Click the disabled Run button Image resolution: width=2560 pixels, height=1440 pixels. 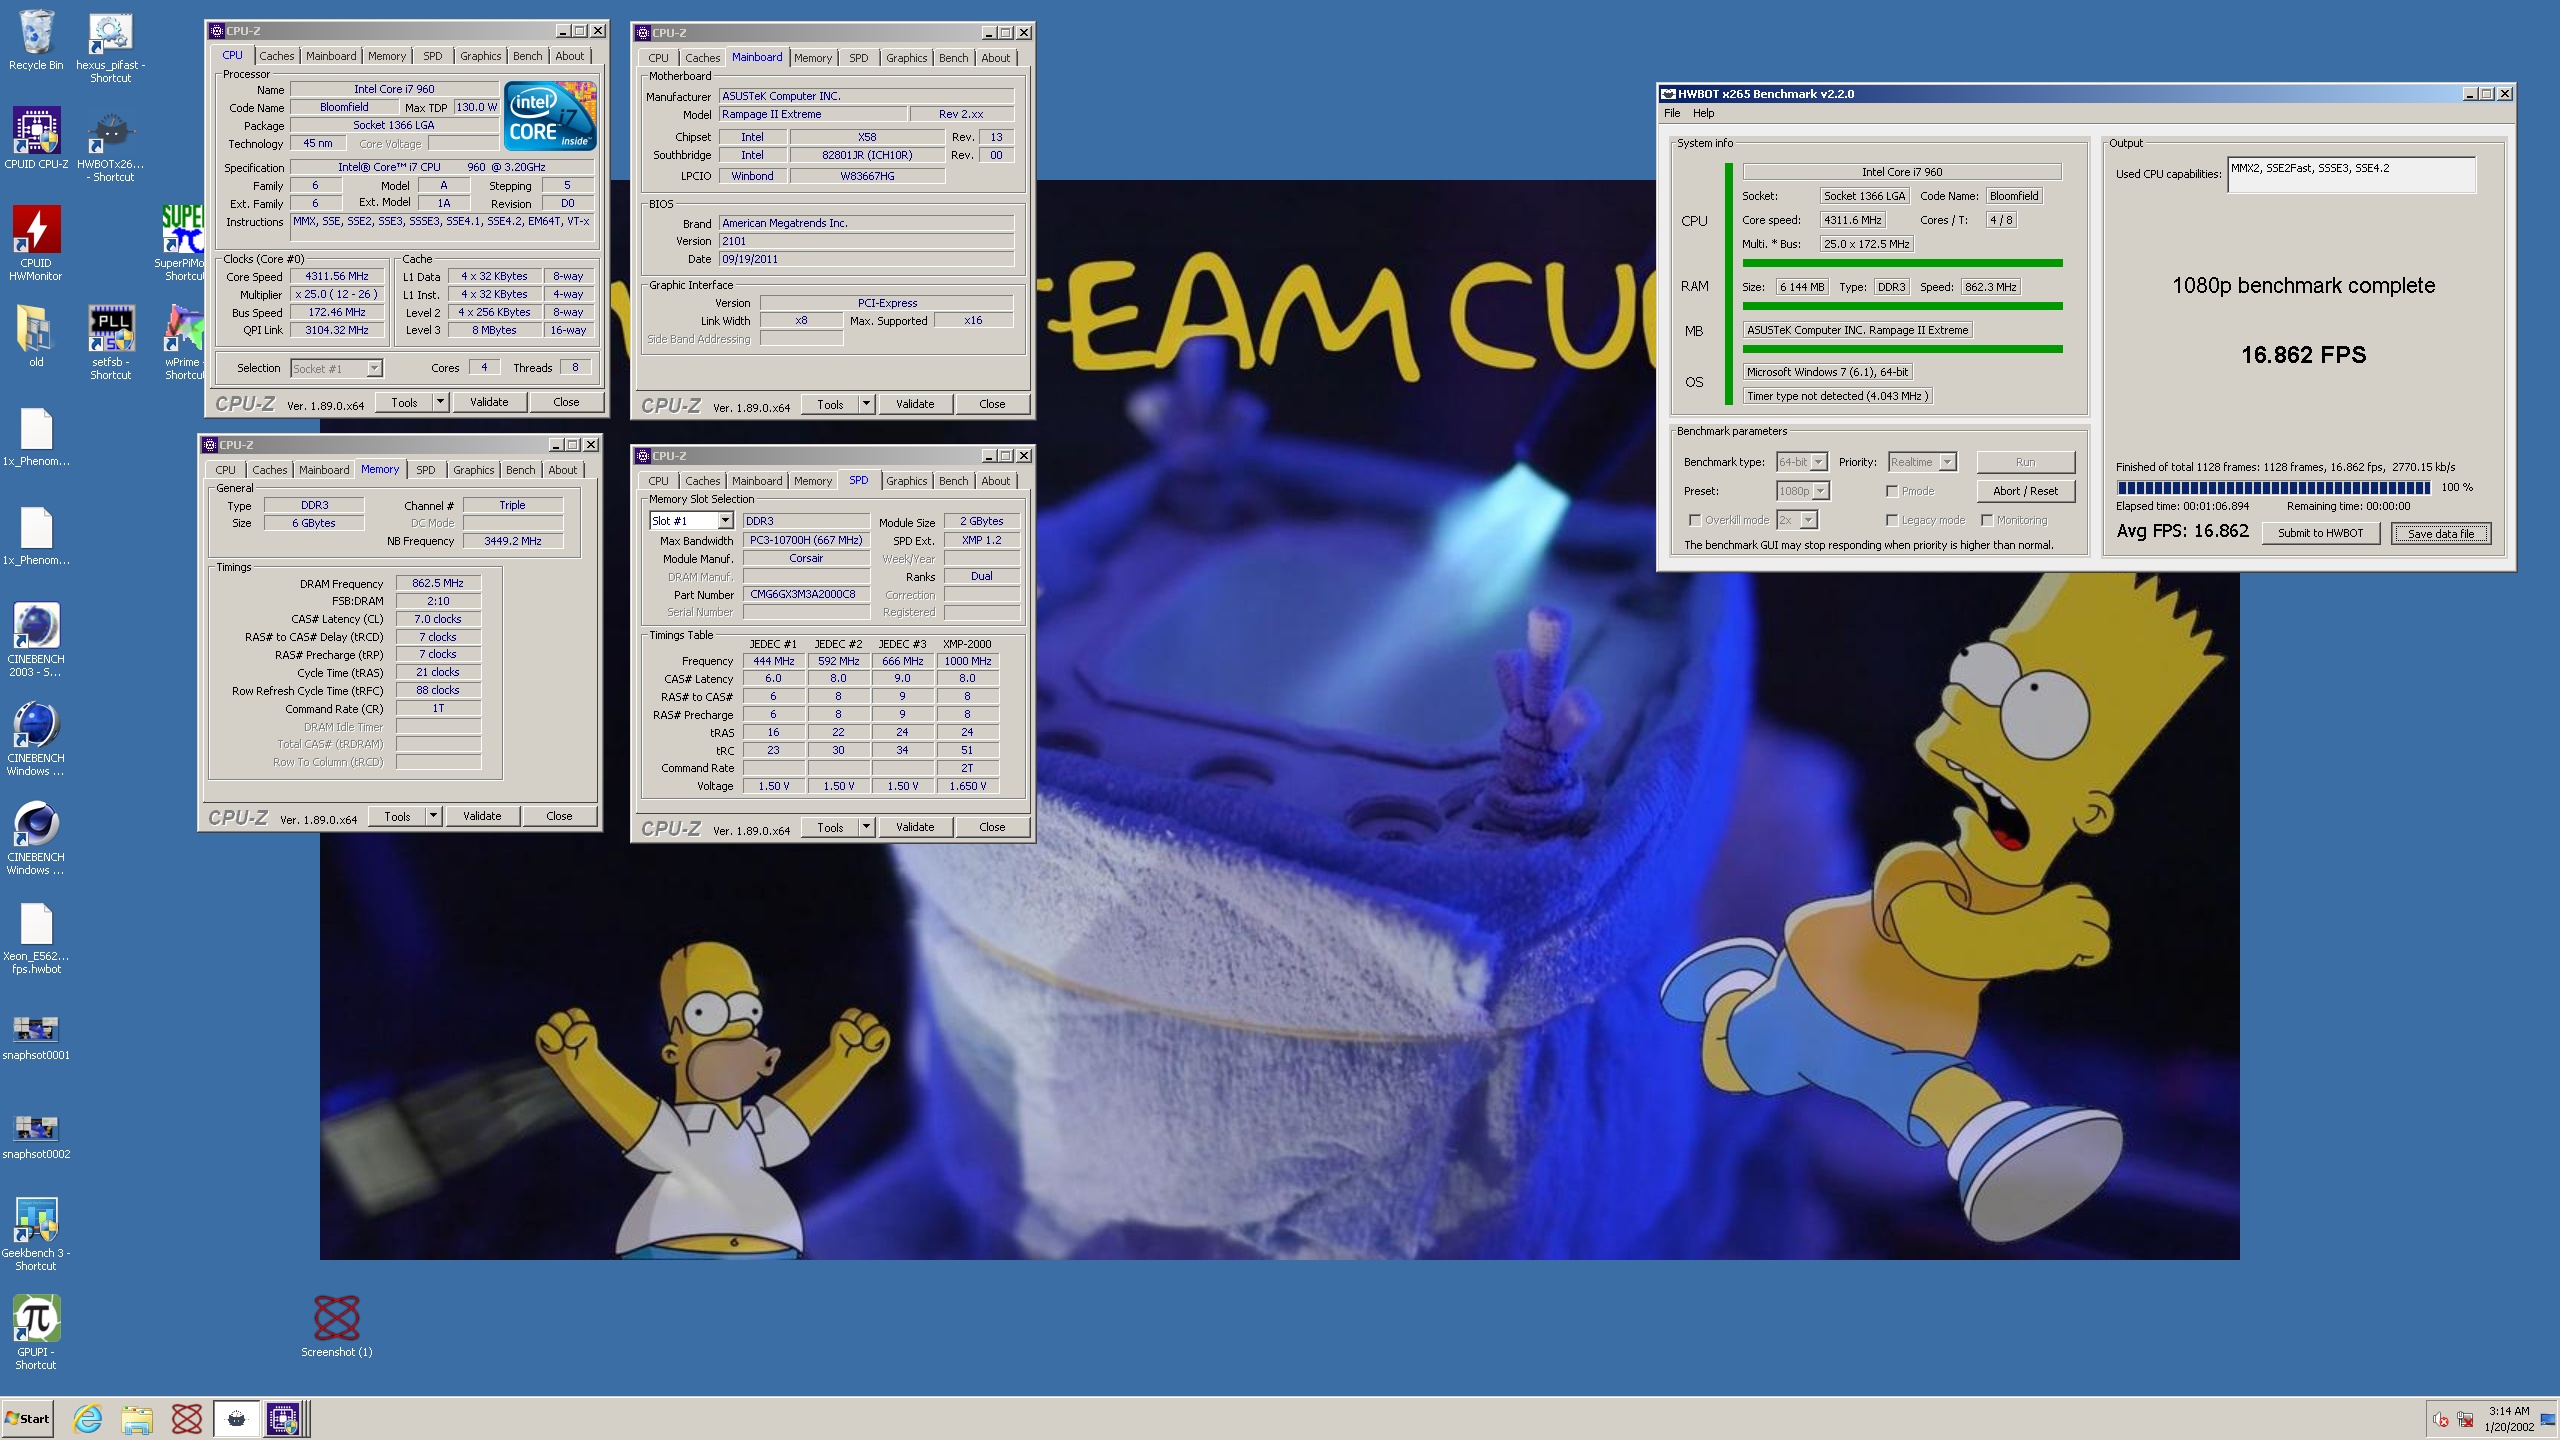point(2025,462)
